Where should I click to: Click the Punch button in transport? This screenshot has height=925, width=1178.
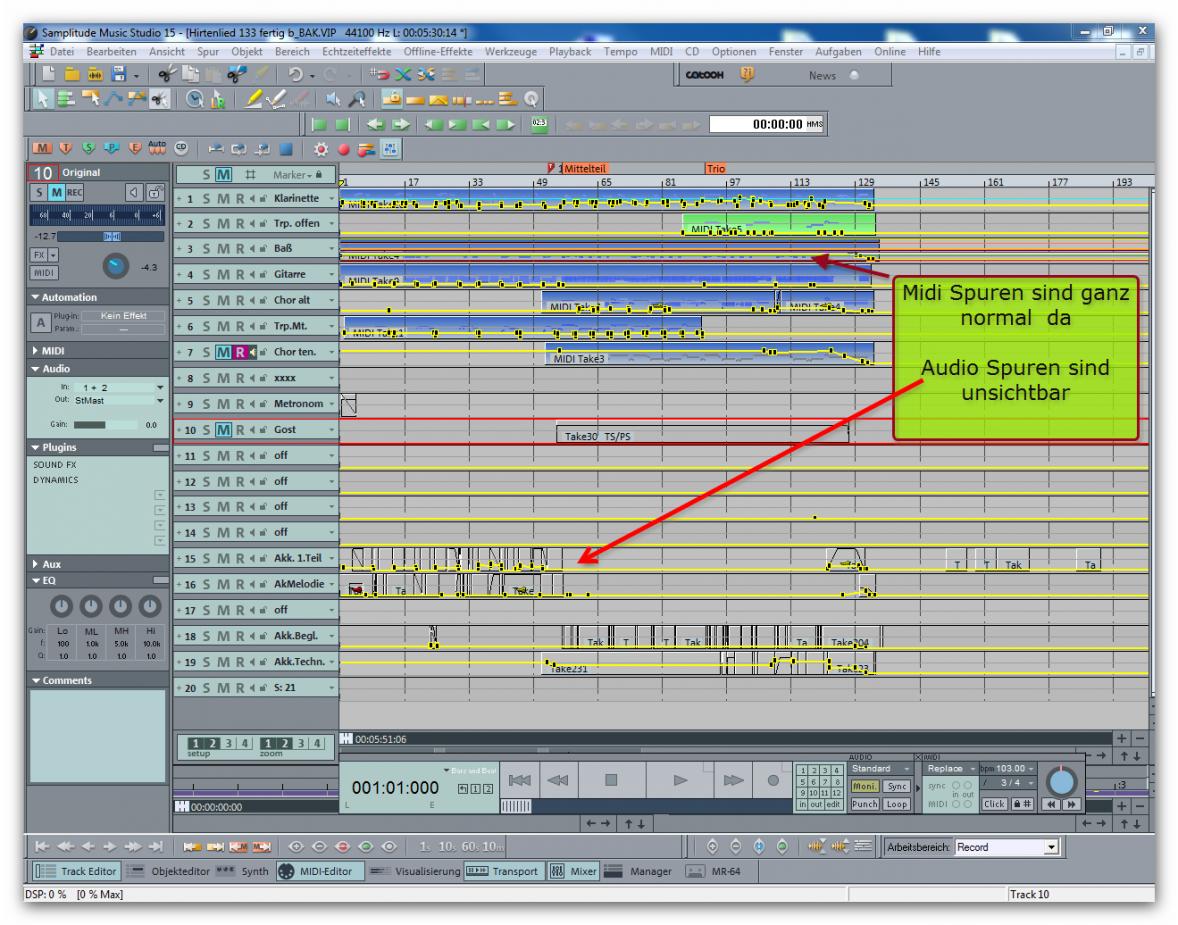coord(864,804)
